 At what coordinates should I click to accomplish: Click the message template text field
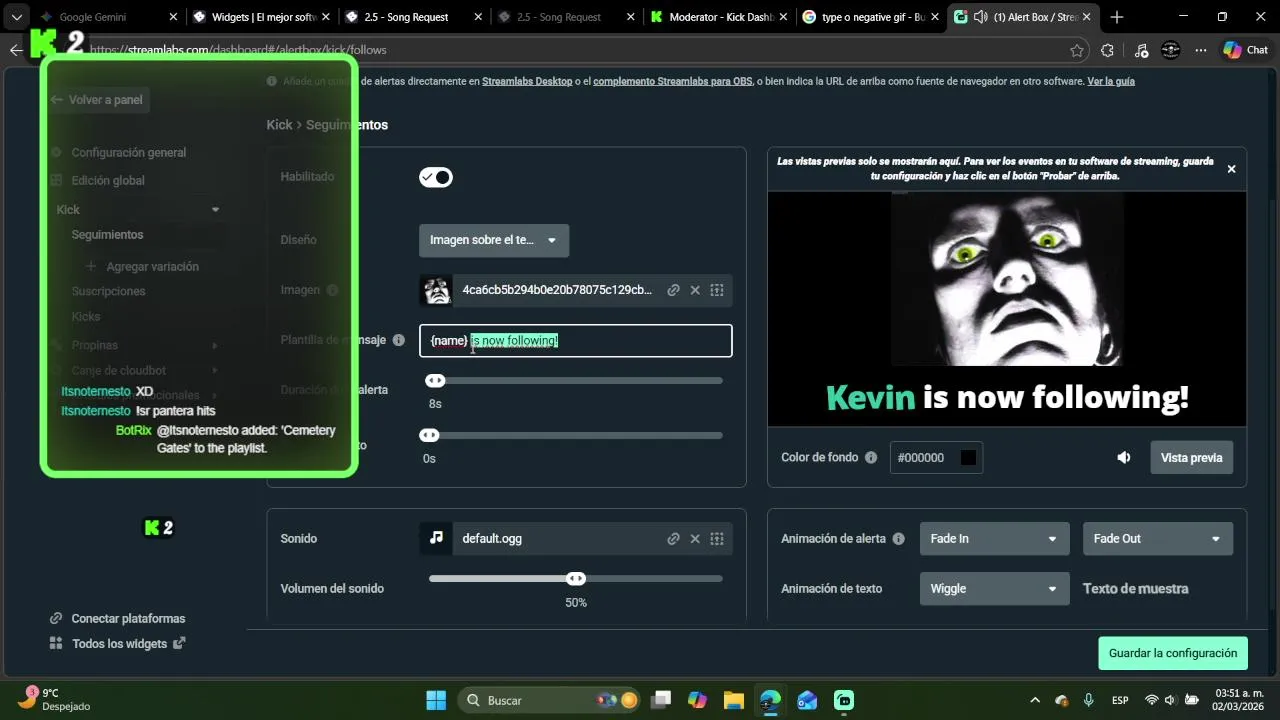point(576,341)
